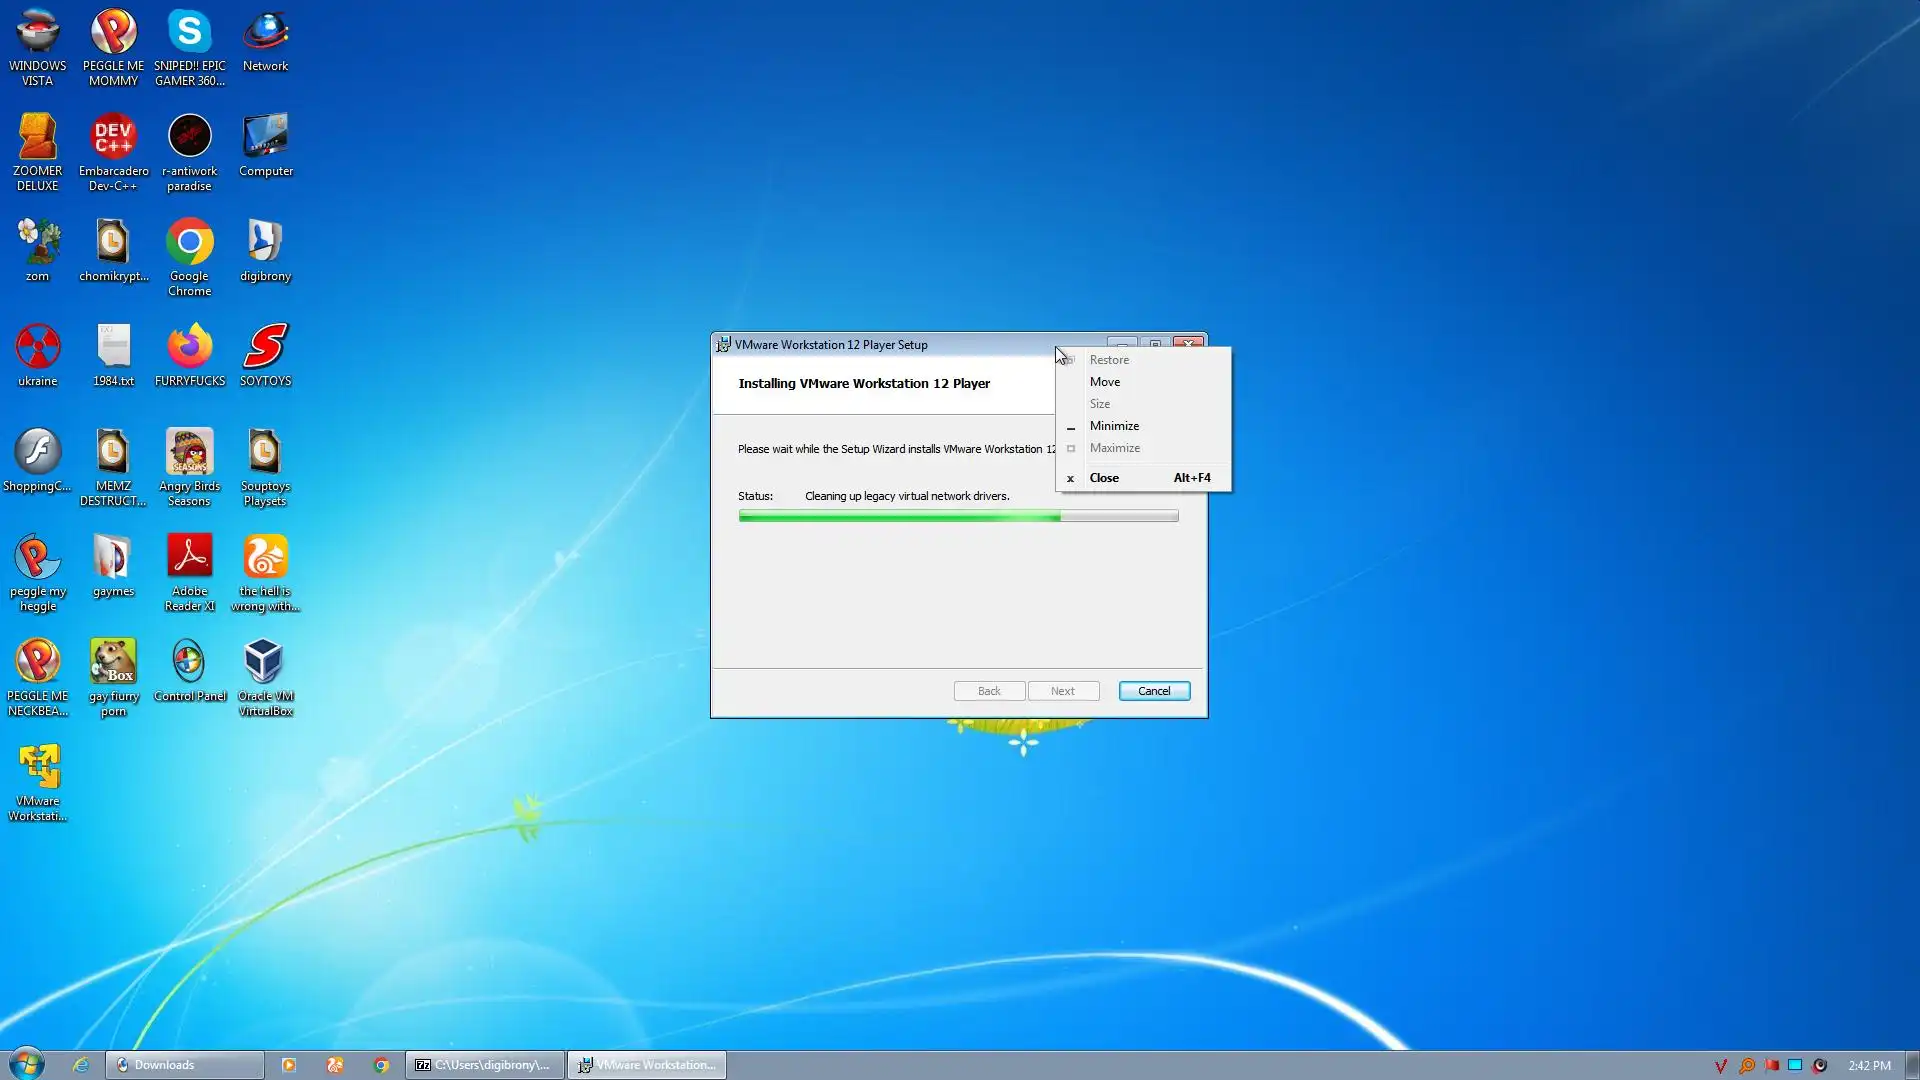Click the 2:42 PM system clock
Screen dimensions: 1920x1080
pos(1868,1065)
